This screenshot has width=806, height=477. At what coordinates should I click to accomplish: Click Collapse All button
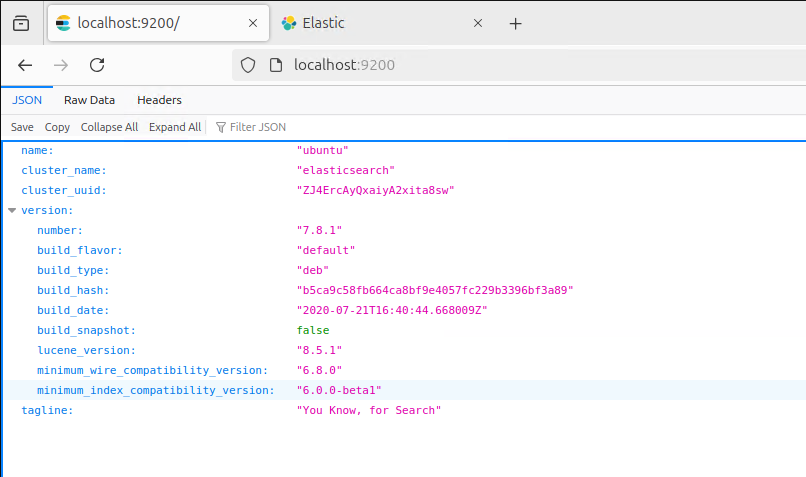click(x=109, y=127)
